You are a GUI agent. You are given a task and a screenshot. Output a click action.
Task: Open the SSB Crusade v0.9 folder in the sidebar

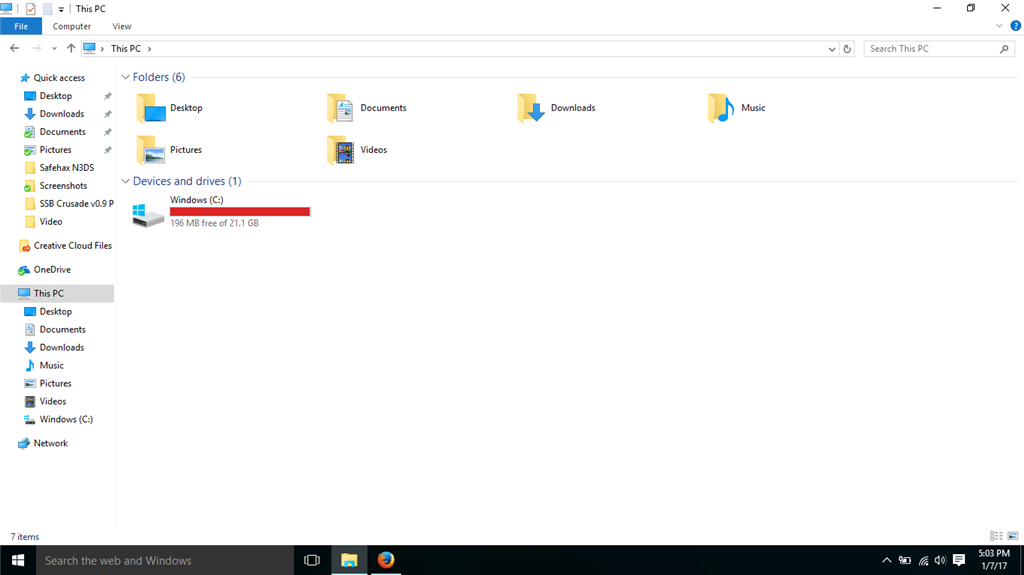[x=69, y=204]
